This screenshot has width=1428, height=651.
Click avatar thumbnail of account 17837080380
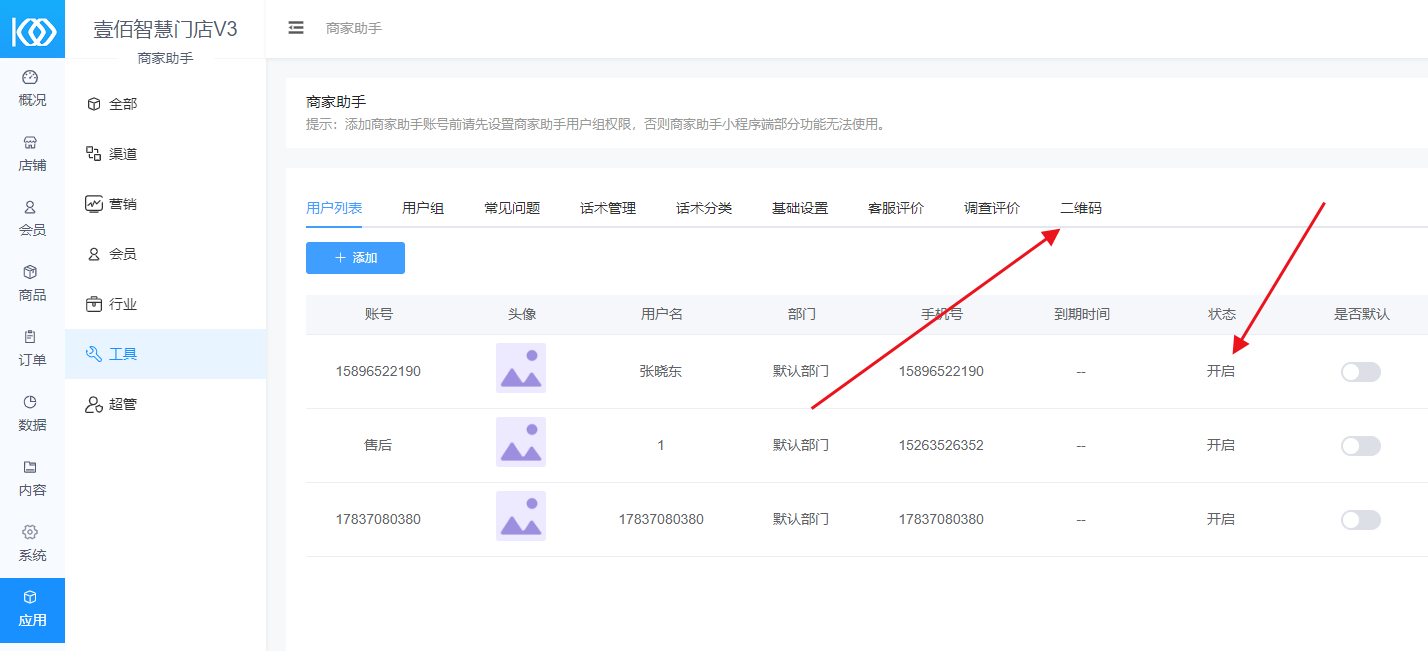[x=521, y=516]
